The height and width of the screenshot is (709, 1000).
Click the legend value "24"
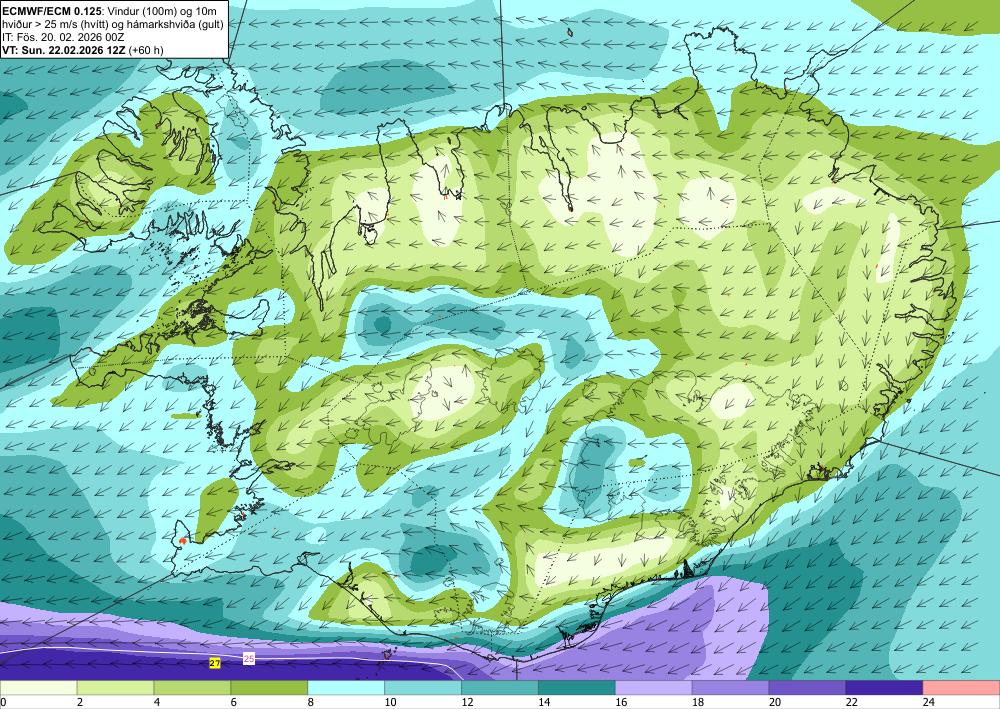pos(928,702)
